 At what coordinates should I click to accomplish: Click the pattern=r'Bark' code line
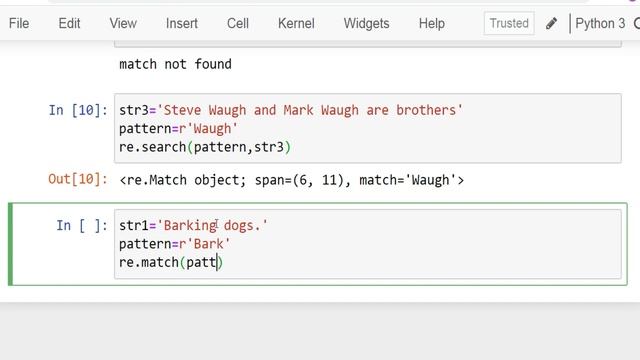(x=174, y=244)
